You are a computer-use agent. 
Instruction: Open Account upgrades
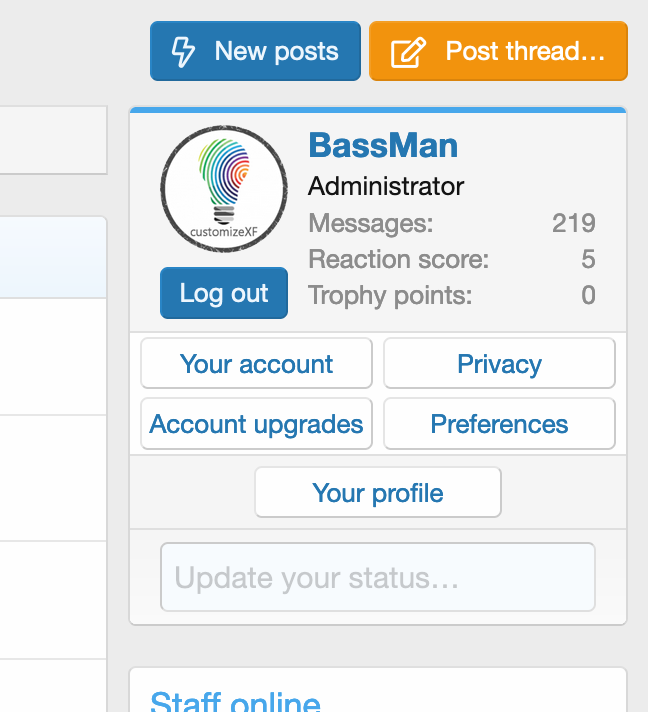click(x=256, y=424)
